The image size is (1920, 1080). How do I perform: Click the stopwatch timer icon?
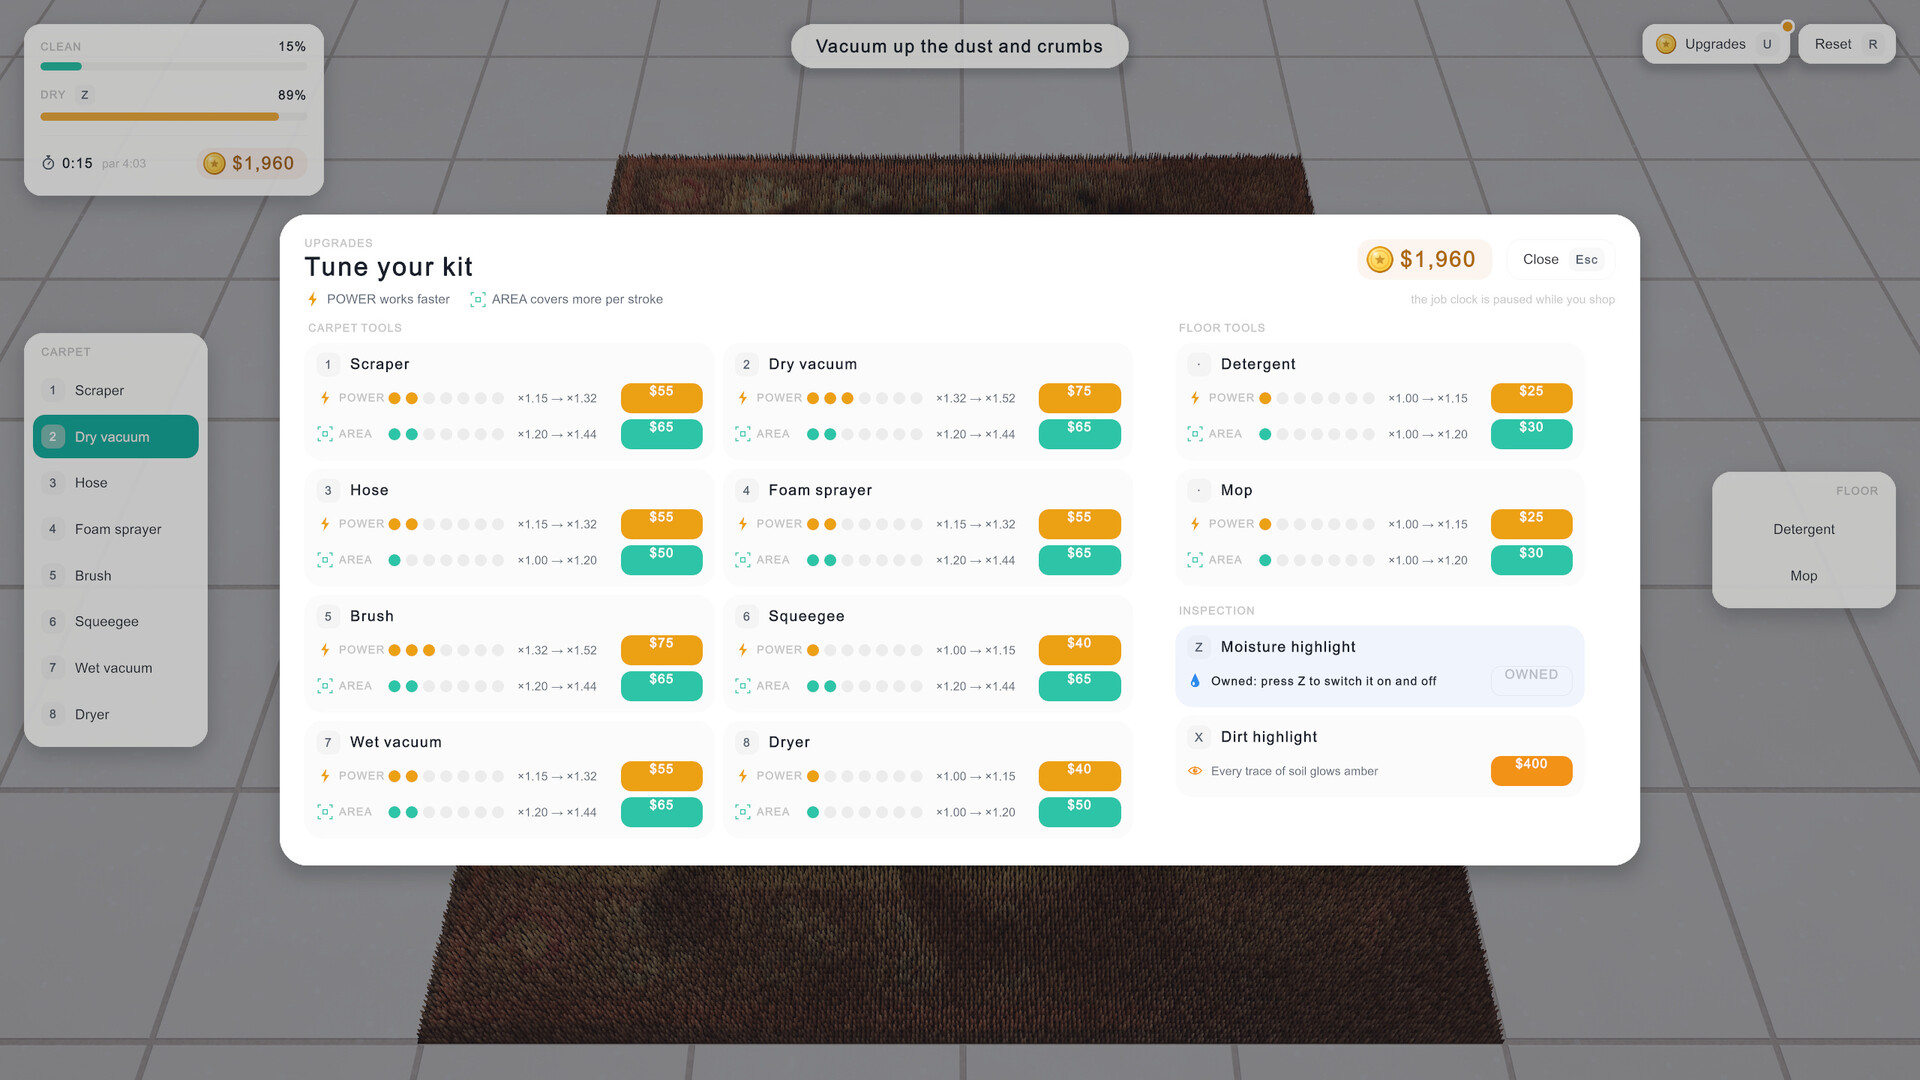coord(48,163)
